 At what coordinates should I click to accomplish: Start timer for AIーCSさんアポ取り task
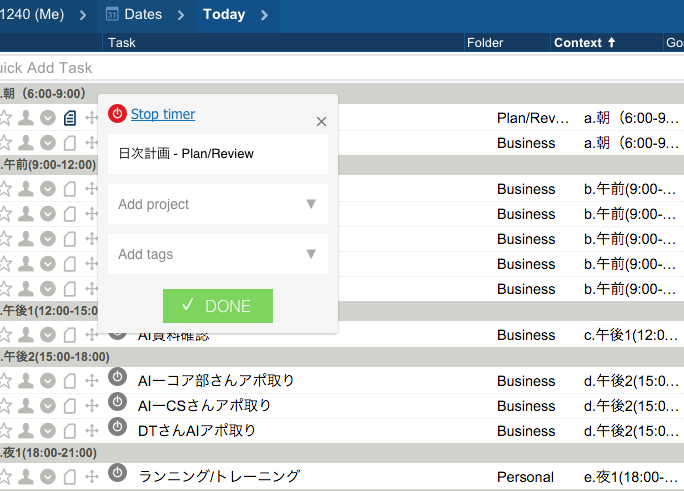tap(117, 403)
